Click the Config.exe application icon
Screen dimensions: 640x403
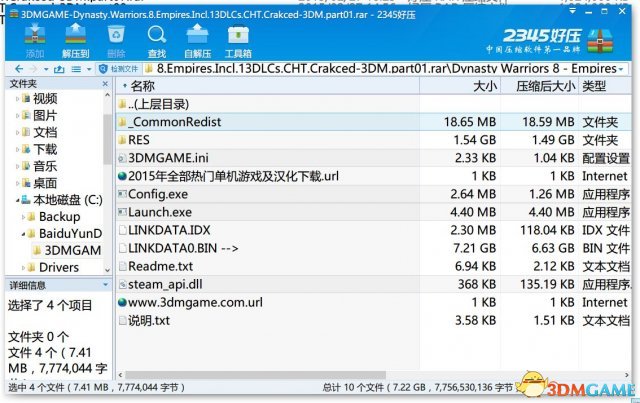122,194
